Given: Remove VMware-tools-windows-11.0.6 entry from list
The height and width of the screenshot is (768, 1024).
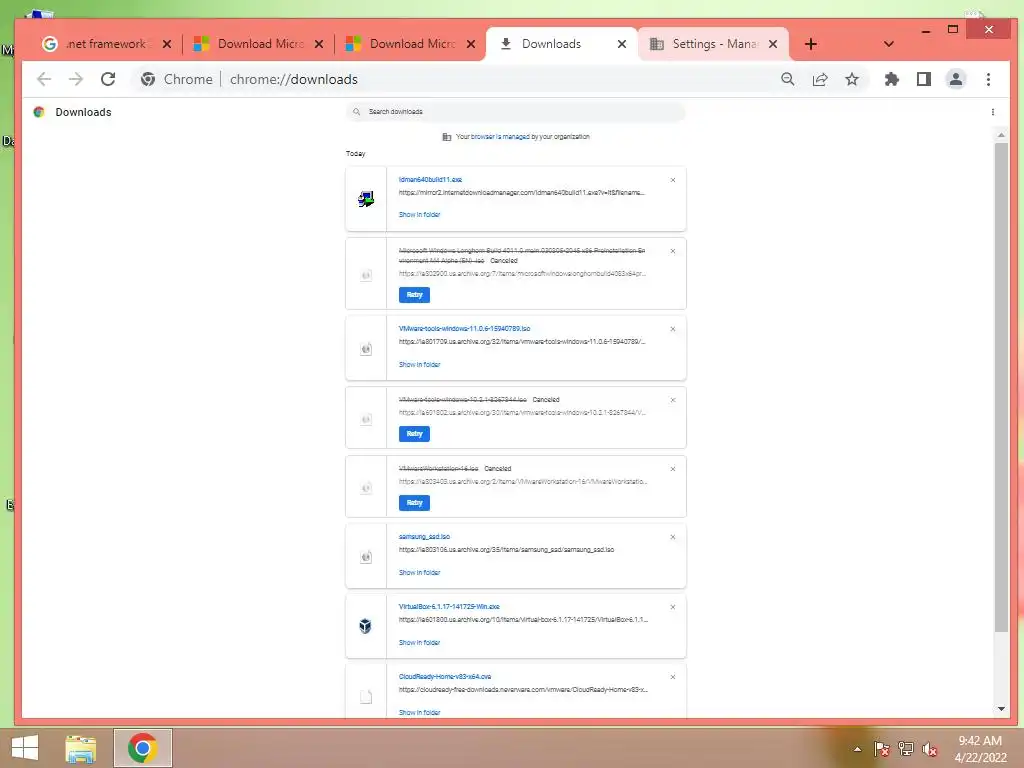Looking at the screenshot, I should click(673, 329).
